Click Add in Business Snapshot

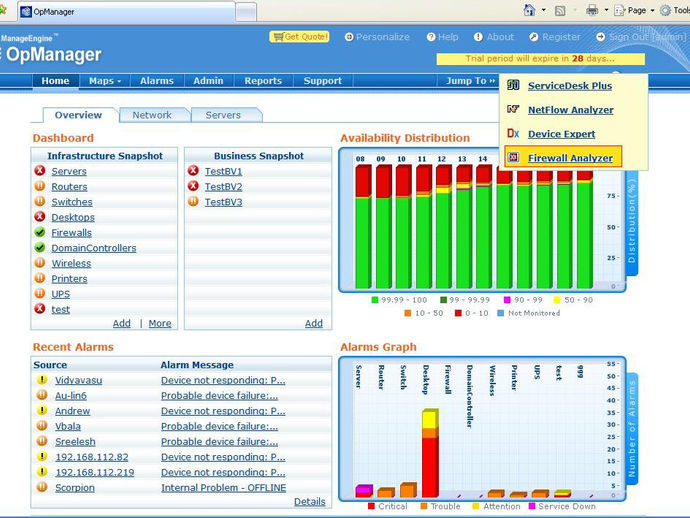[314, 323]
